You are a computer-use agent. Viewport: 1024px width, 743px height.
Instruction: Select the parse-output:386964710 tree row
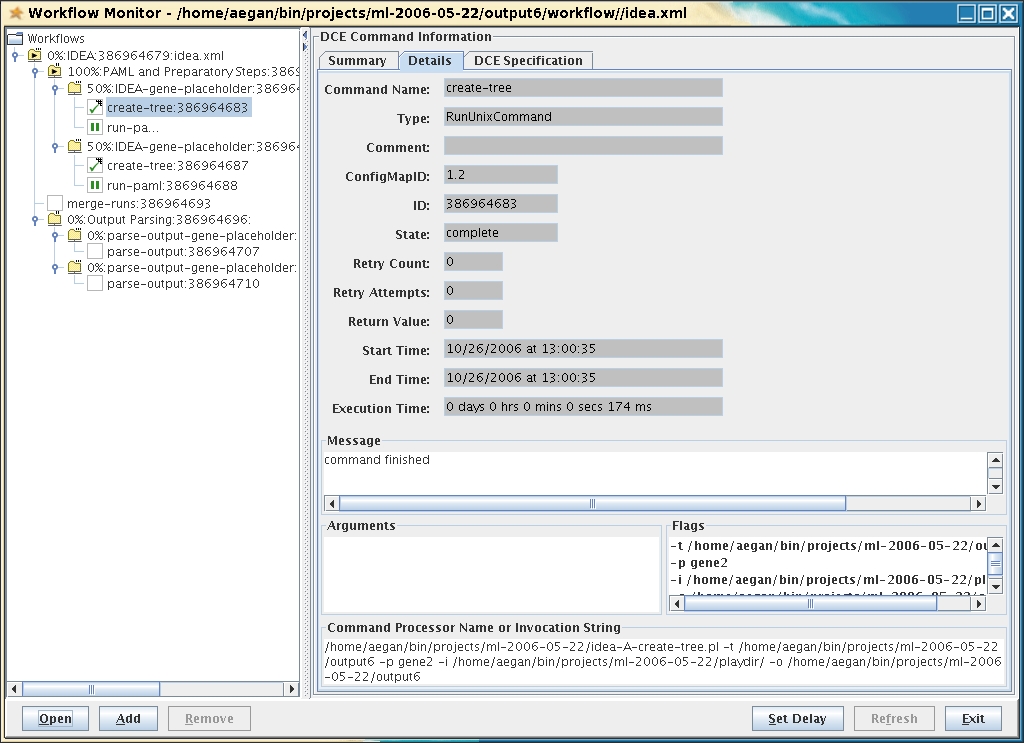click(183, 283)
